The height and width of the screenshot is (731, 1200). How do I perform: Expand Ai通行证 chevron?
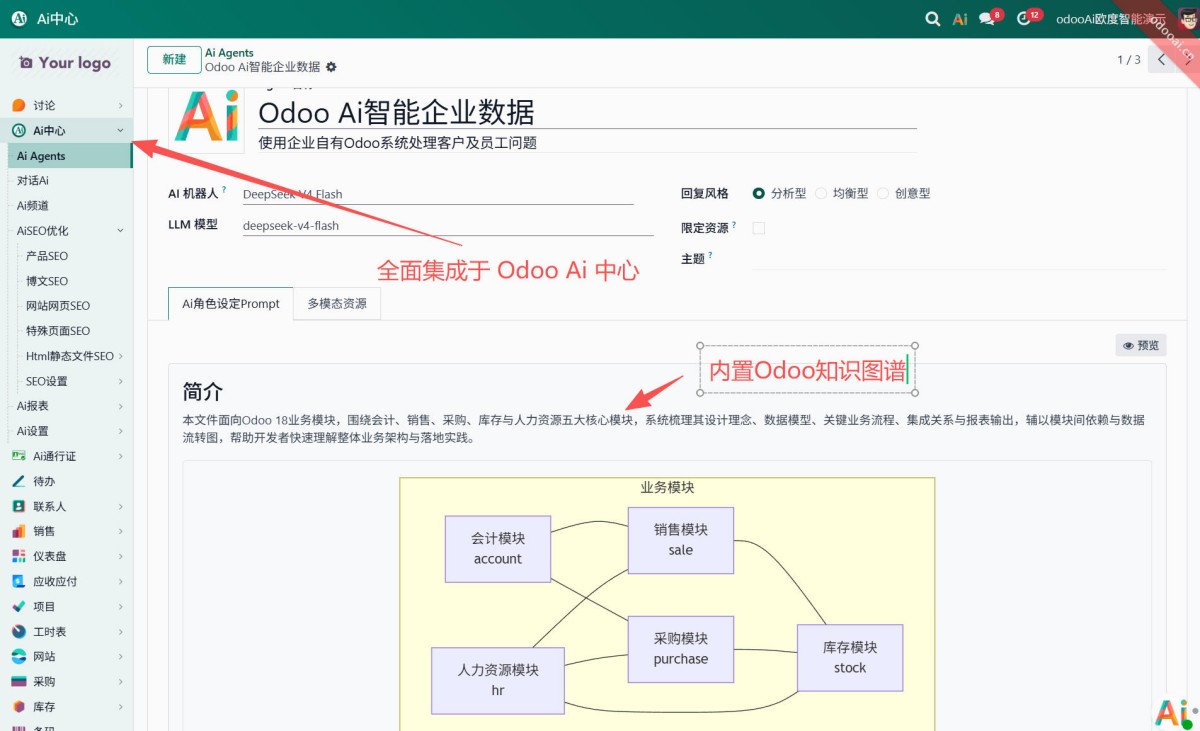coord(120,456)
